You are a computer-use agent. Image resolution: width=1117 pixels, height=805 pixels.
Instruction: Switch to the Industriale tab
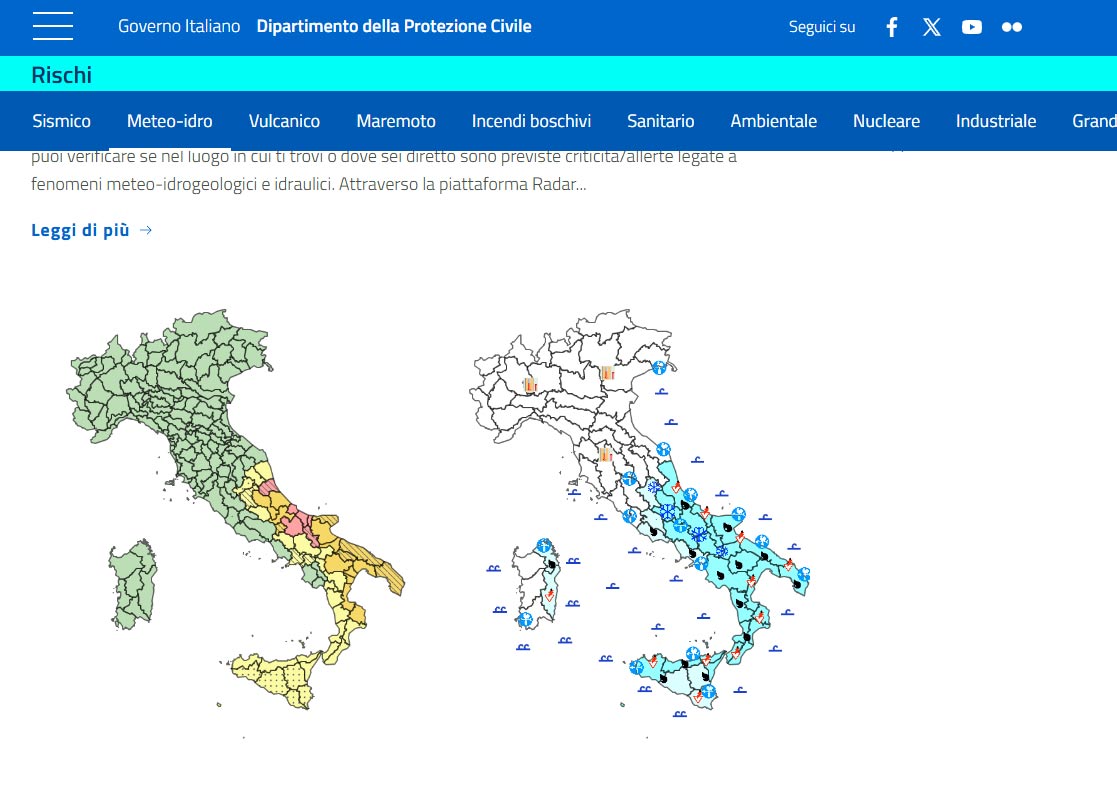(995, 121)
